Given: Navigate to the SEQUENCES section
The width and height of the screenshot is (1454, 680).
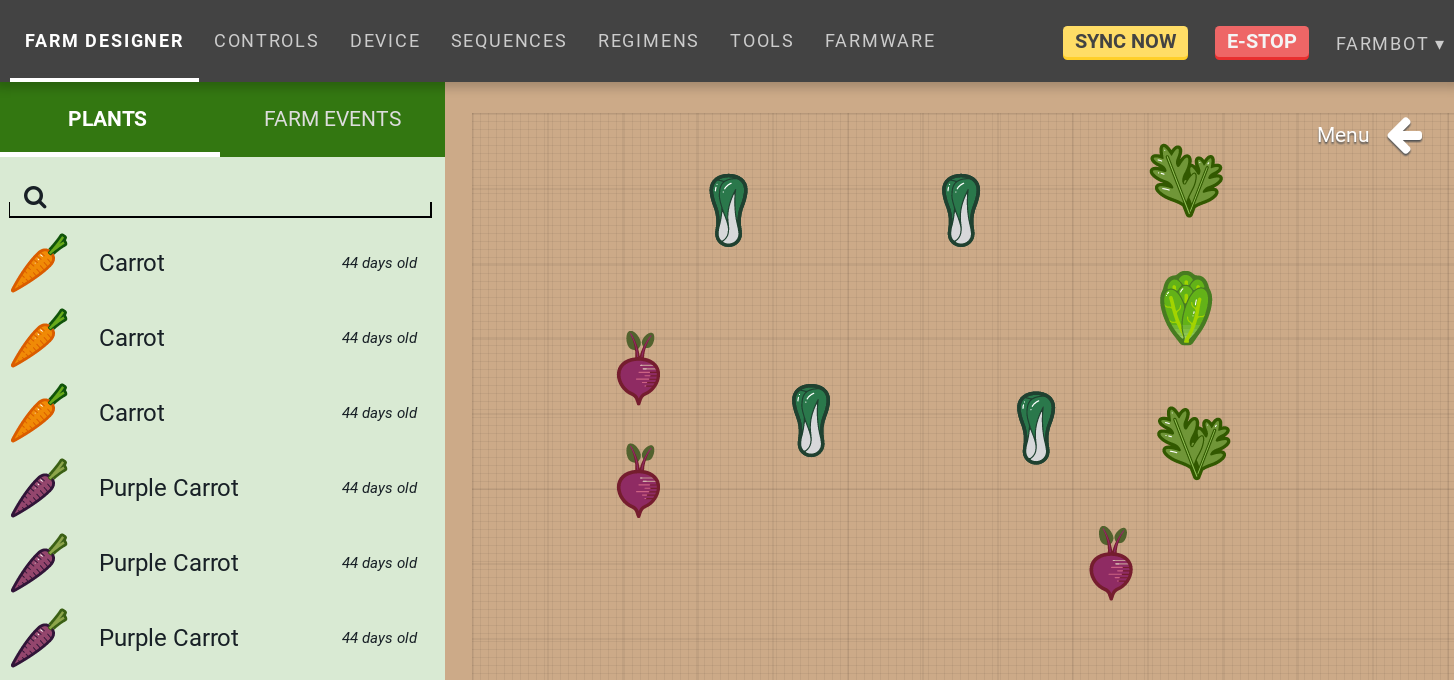Looking at the screenshot, I should (508, 41).
